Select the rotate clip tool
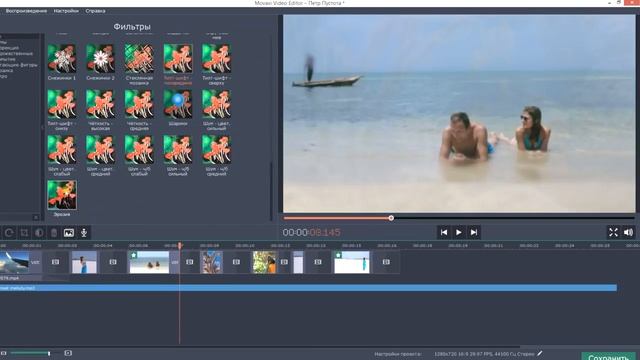Image resolution: width=640 pixels, height=360 pixels. [9, 233]
